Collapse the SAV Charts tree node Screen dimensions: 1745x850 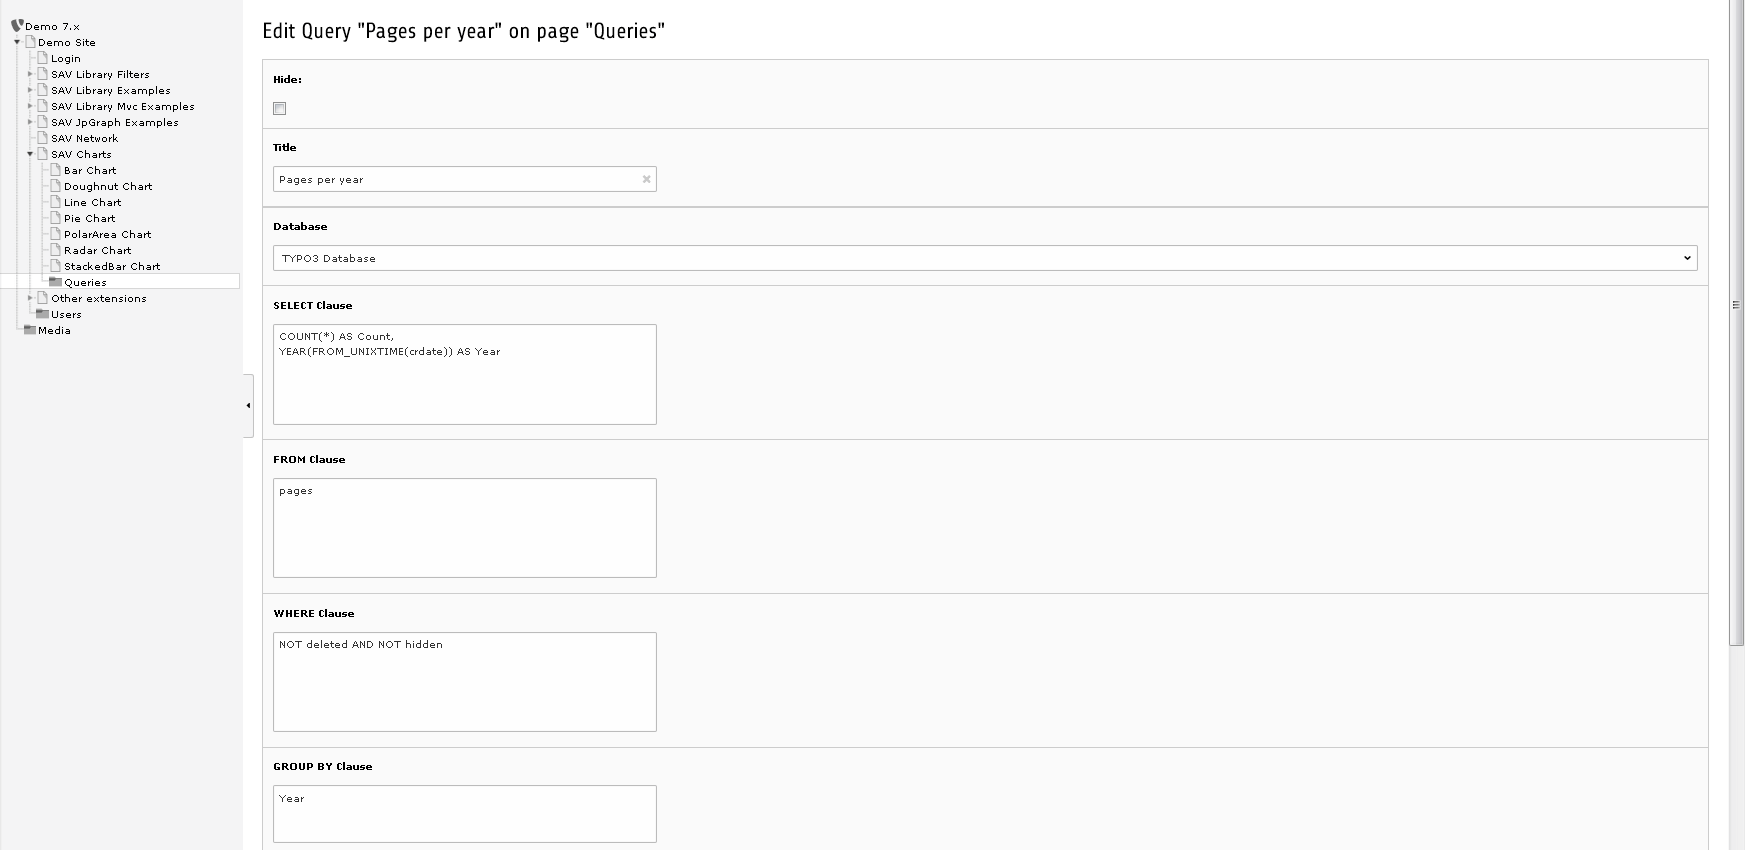(30, 154)
